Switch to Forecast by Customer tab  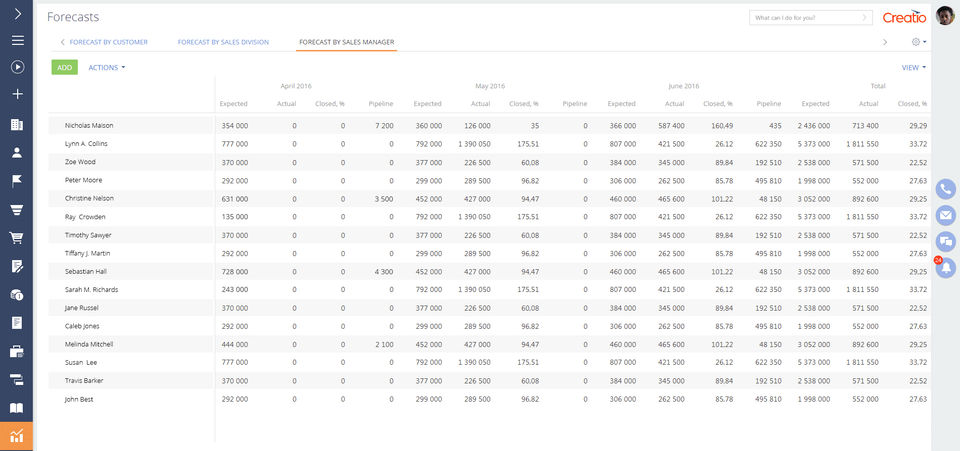(x=108, y=42)
